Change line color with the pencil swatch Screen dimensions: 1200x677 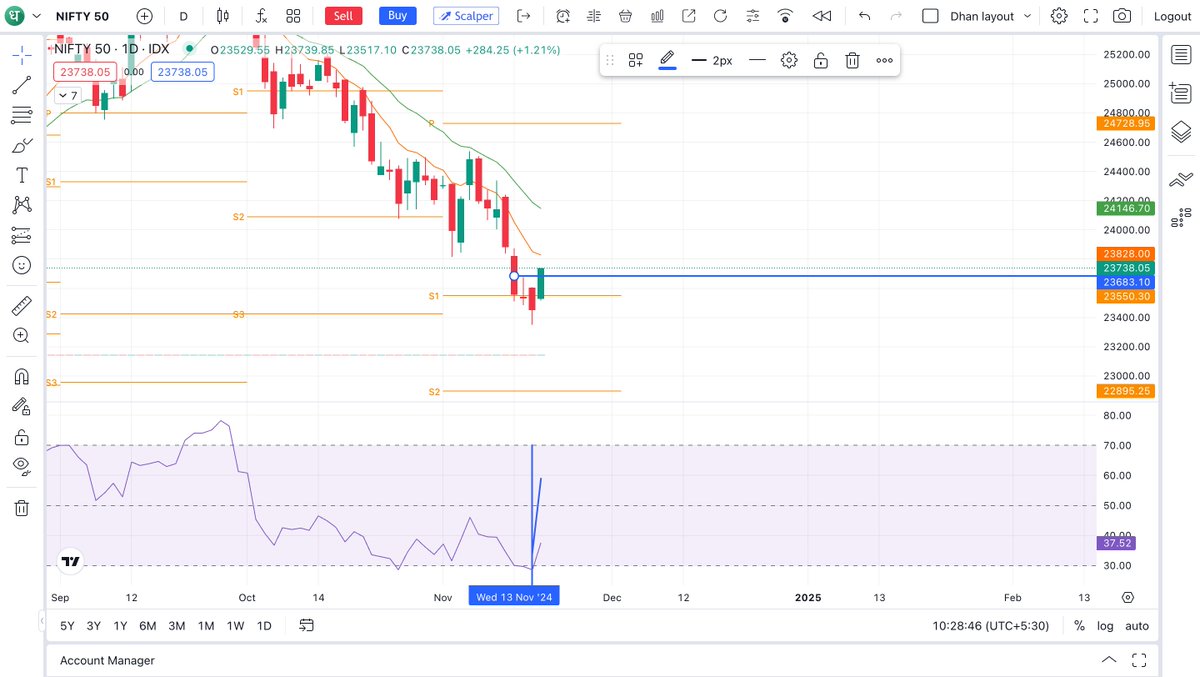click(x=667, y=60)
